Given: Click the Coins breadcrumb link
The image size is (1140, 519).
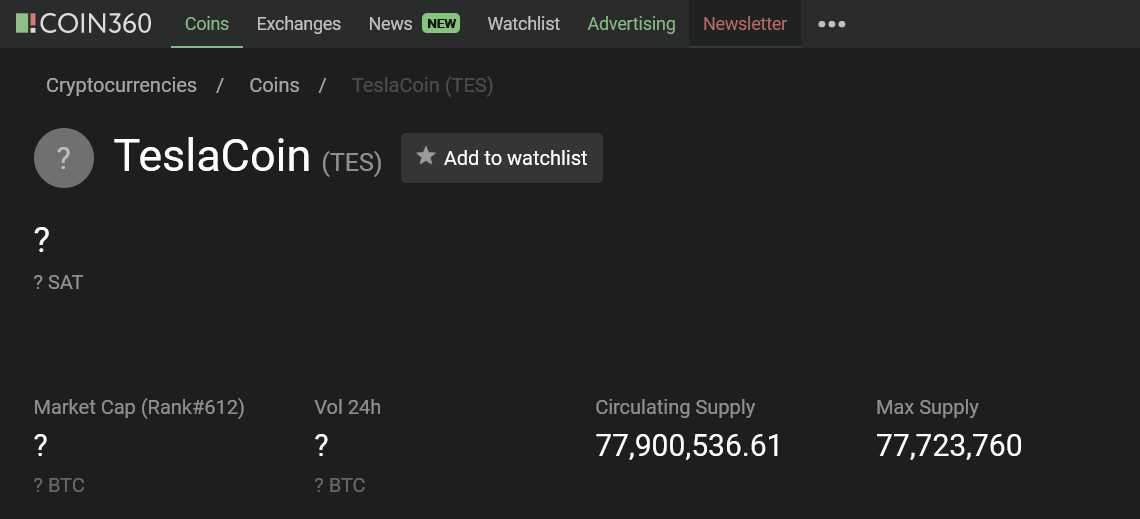Looking at the screenshot, I should tap(274, 85).
